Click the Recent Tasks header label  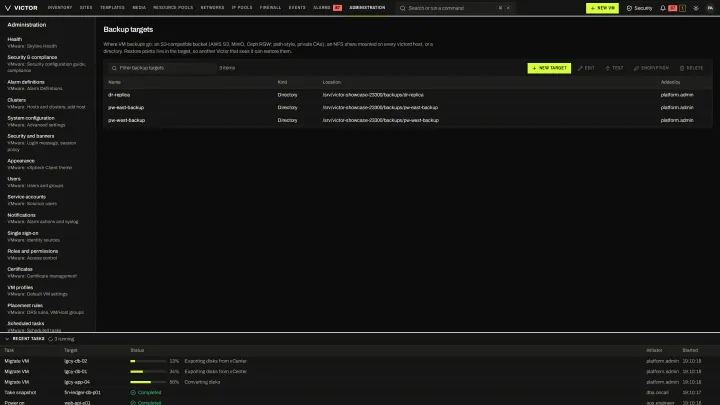tap(28, 339)
